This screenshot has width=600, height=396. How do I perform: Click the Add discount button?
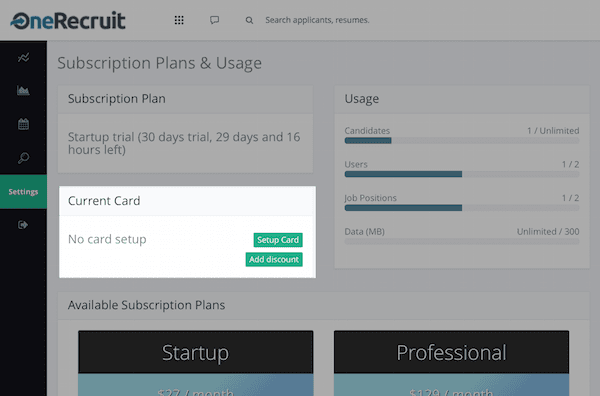274,259
